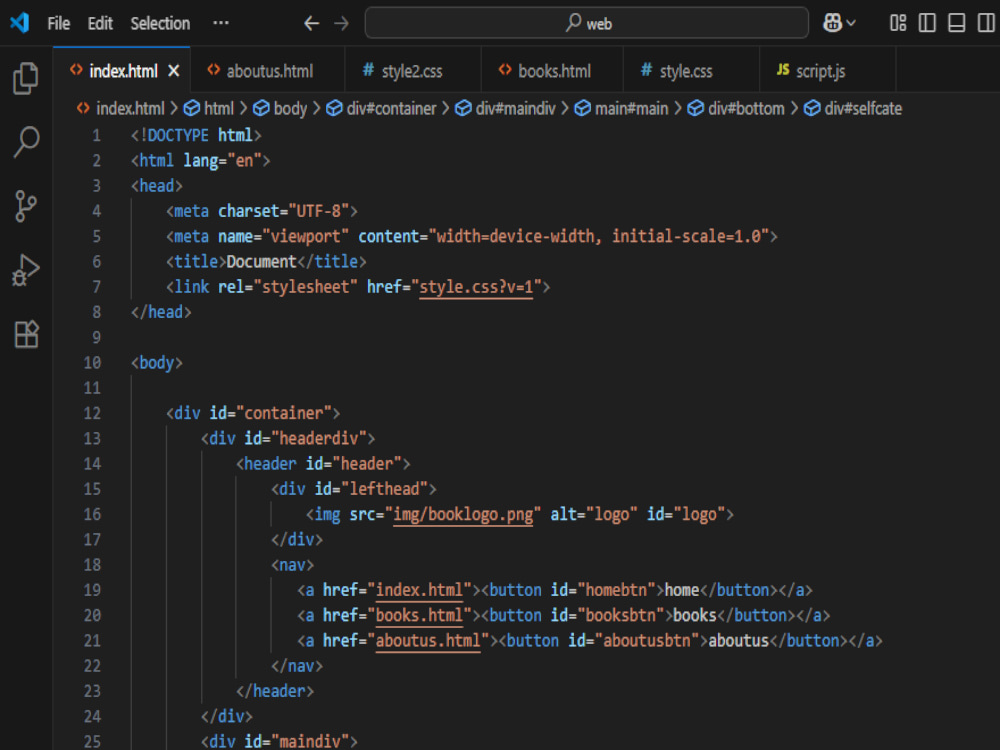The height and width of the screenshot is (750, 1000).
Task: Switch to the aboutus.html tab
Action: click(x=268, y=71)
